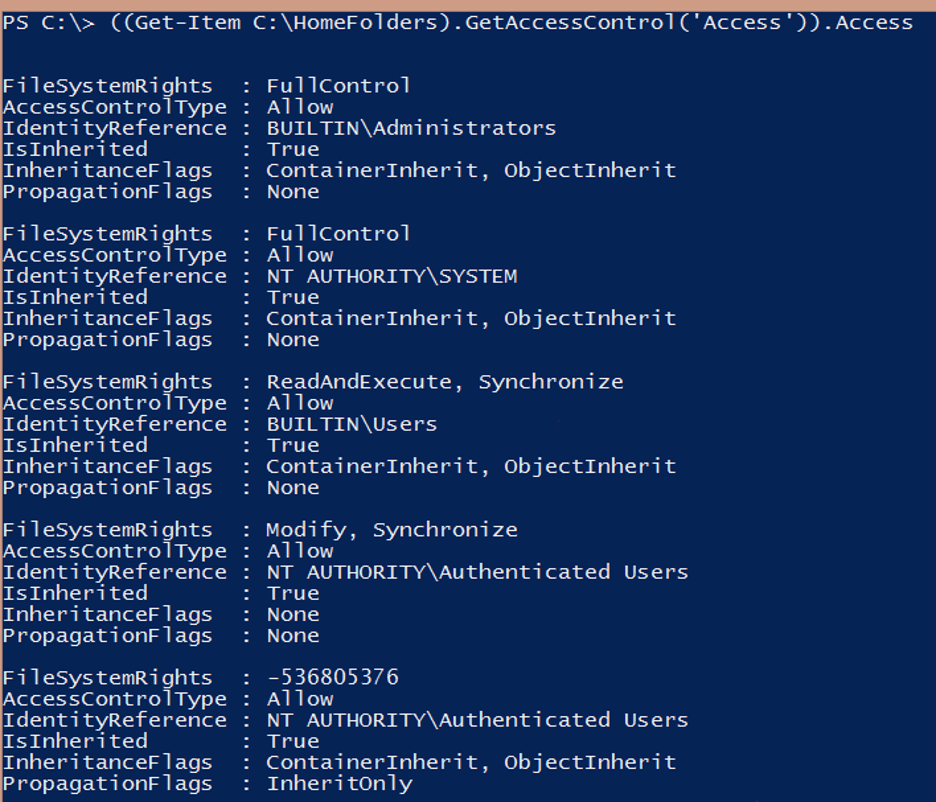Click FullControl in the Administrators entry

click(338, 86)
